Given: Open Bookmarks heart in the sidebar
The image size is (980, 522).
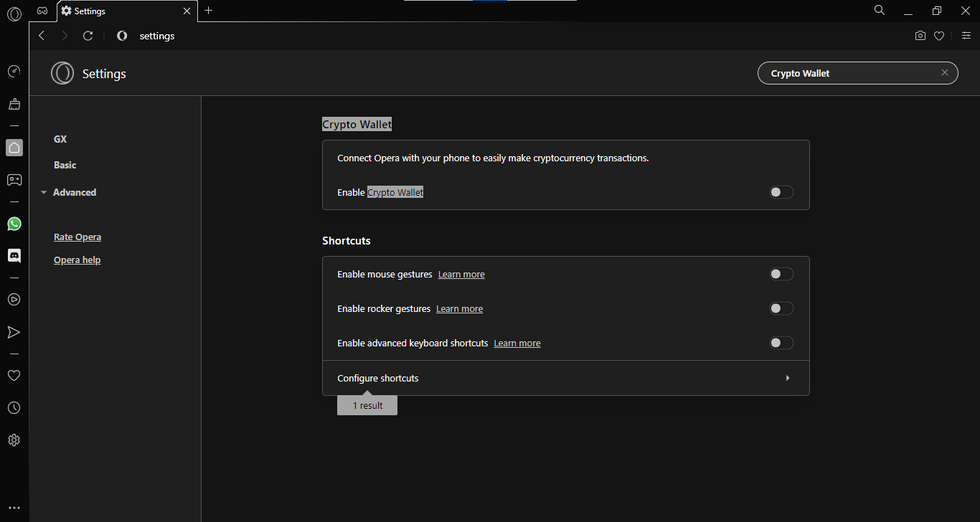Looking at the screenshot, I should [14, 375].
